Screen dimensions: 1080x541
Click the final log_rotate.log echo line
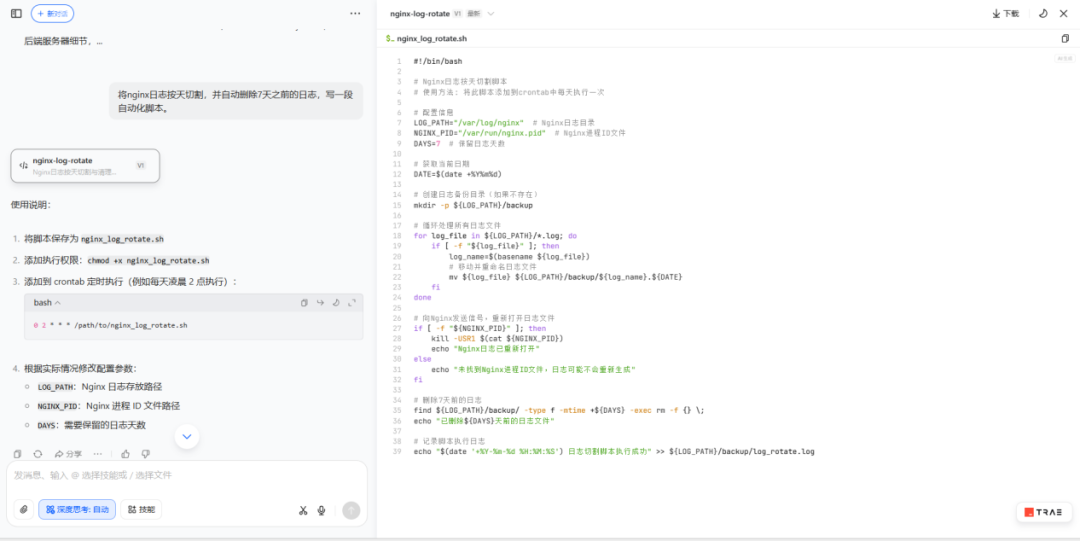click(x=614, y=451)
